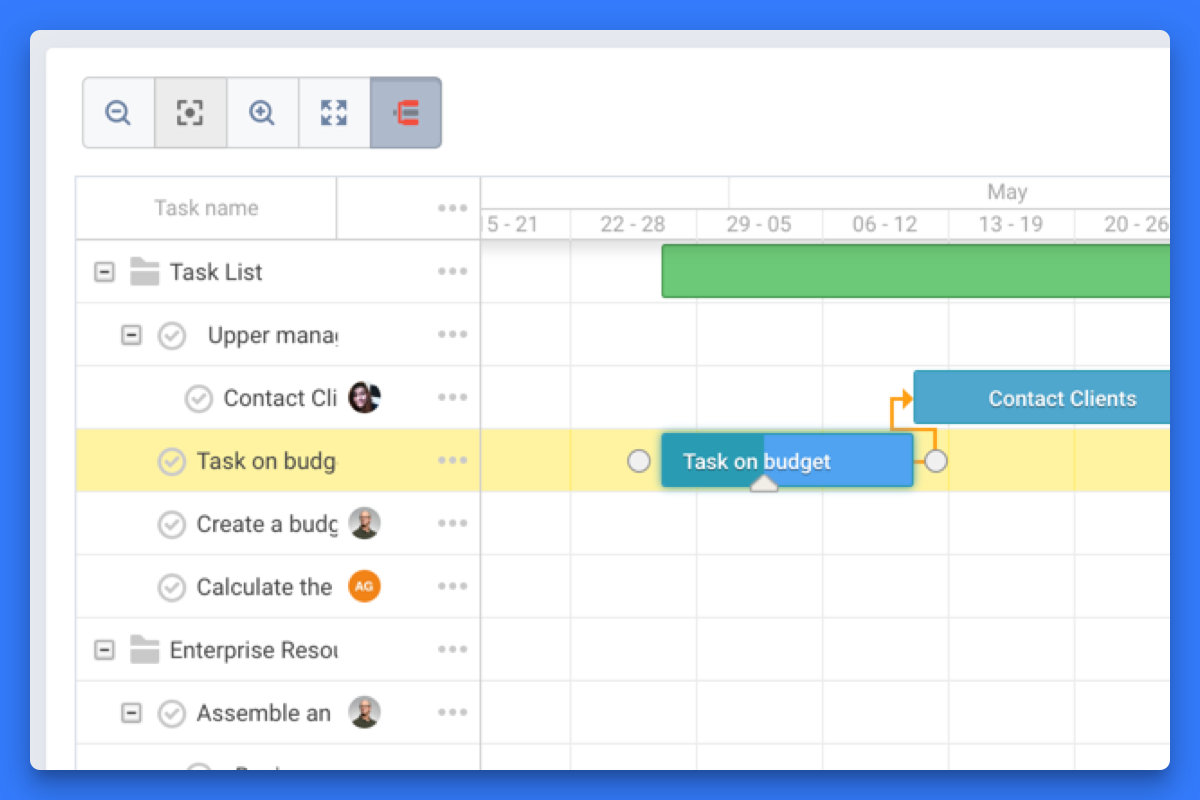Check off the Create a budget task
The image size is (1200, 800).
click(x=172, y=524)
